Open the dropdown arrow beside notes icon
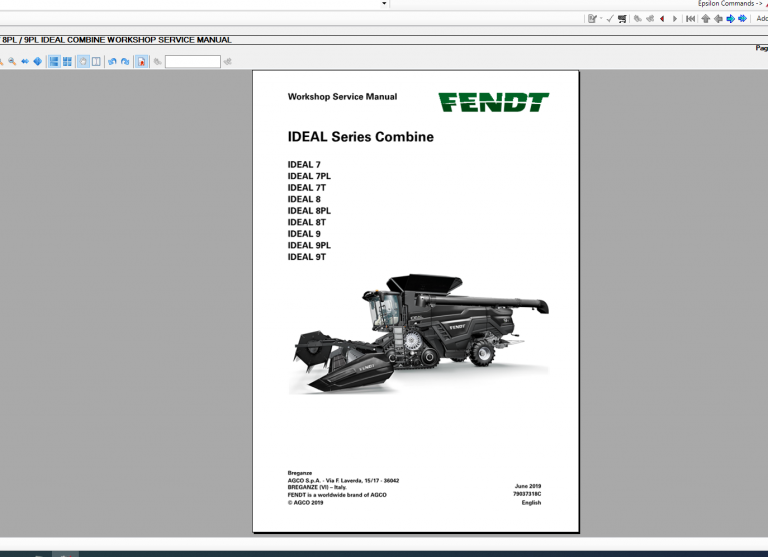This screenshot has width=768, height=557. click(601, 18)
